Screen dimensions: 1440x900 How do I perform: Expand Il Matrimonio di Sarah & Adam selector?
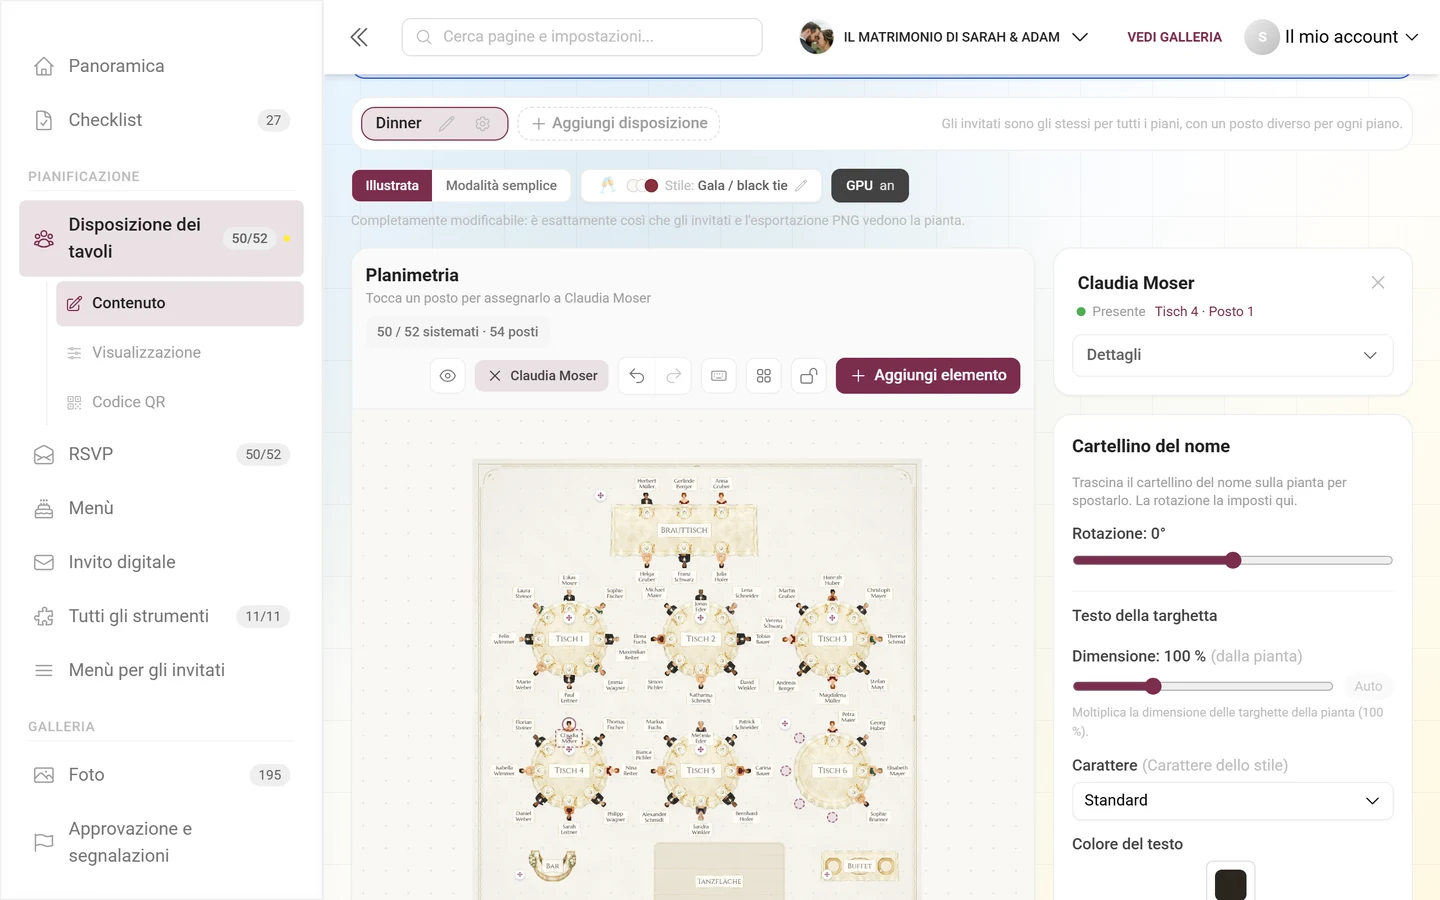point(944,37)
